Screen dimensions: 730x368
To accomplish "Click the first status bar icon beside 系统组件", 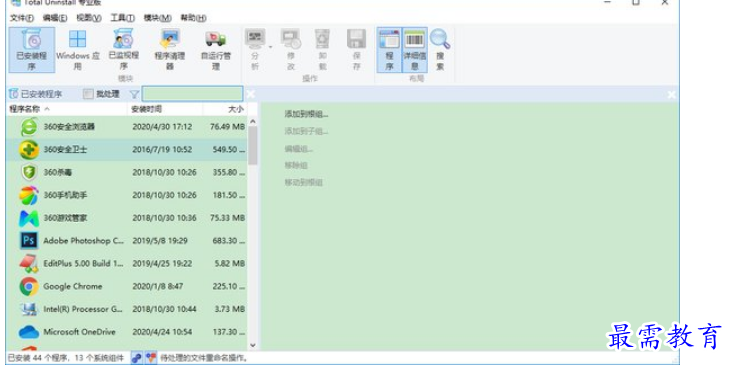I will point(136,358).
